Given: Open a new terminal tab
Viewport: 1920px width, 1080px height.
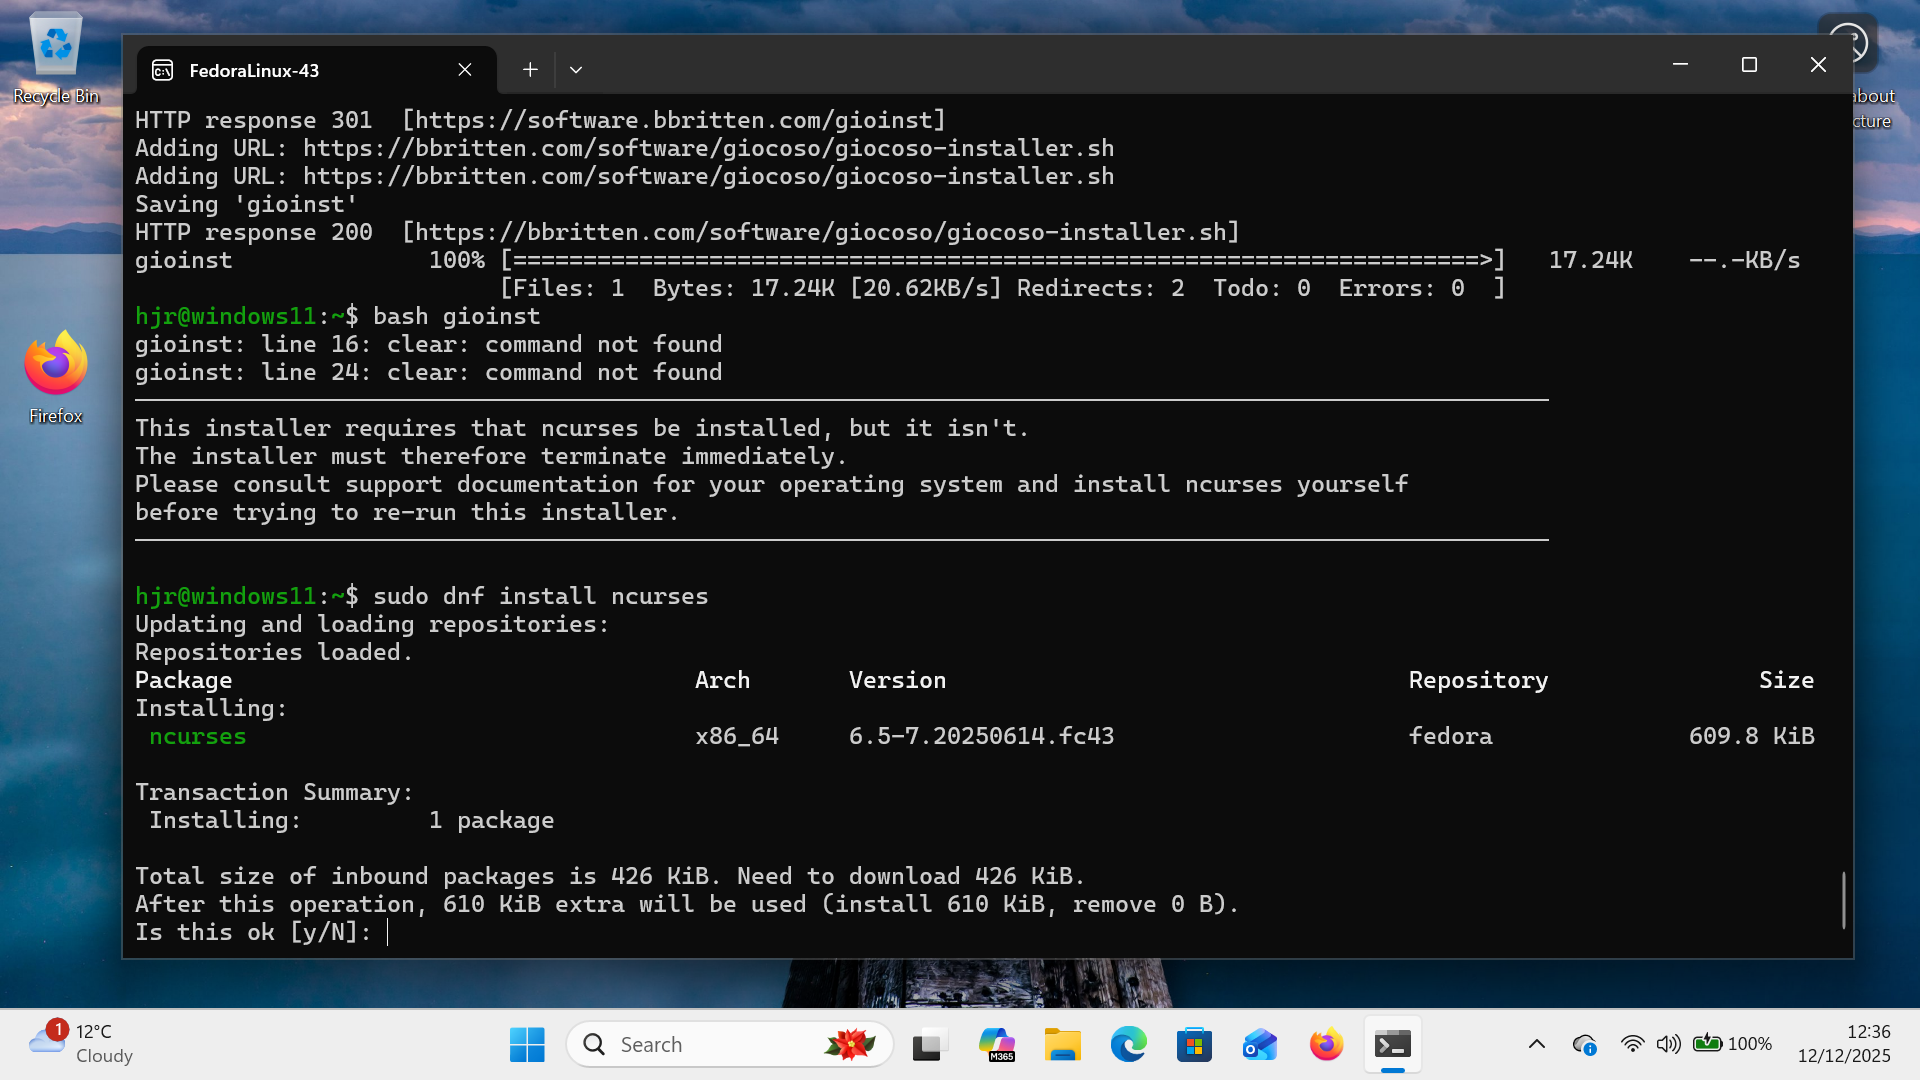Looking at the screenshot, I should click(530, 70).
